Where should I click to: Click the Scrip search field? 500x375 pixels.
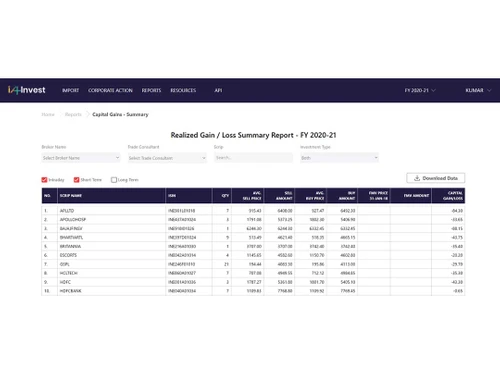(x=253, y=158)
